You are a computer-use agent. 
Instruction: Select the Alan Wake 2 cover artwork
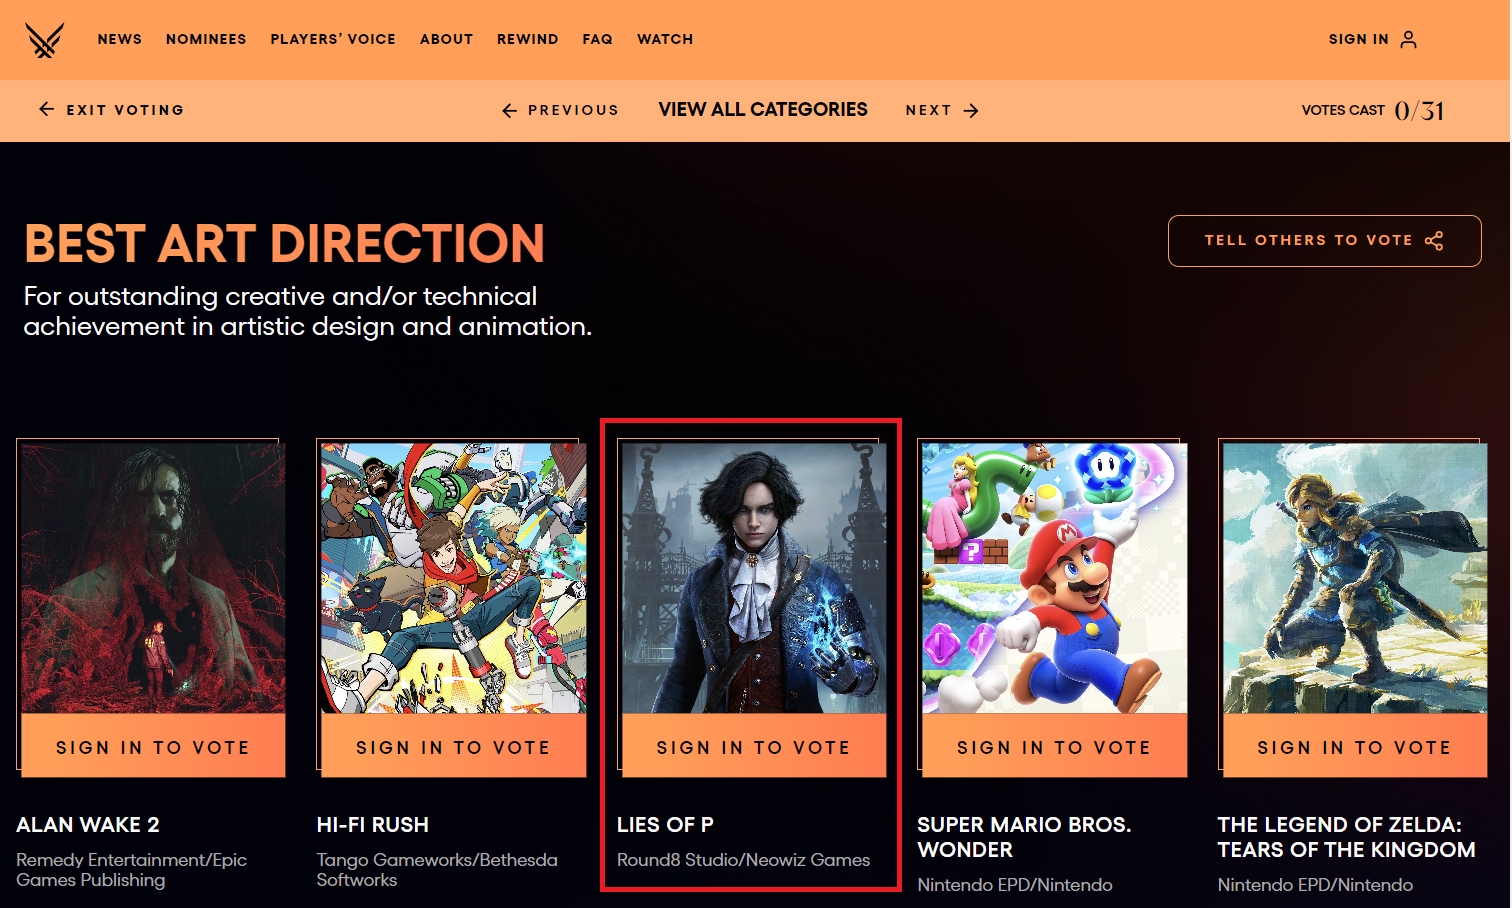(153, 578)
